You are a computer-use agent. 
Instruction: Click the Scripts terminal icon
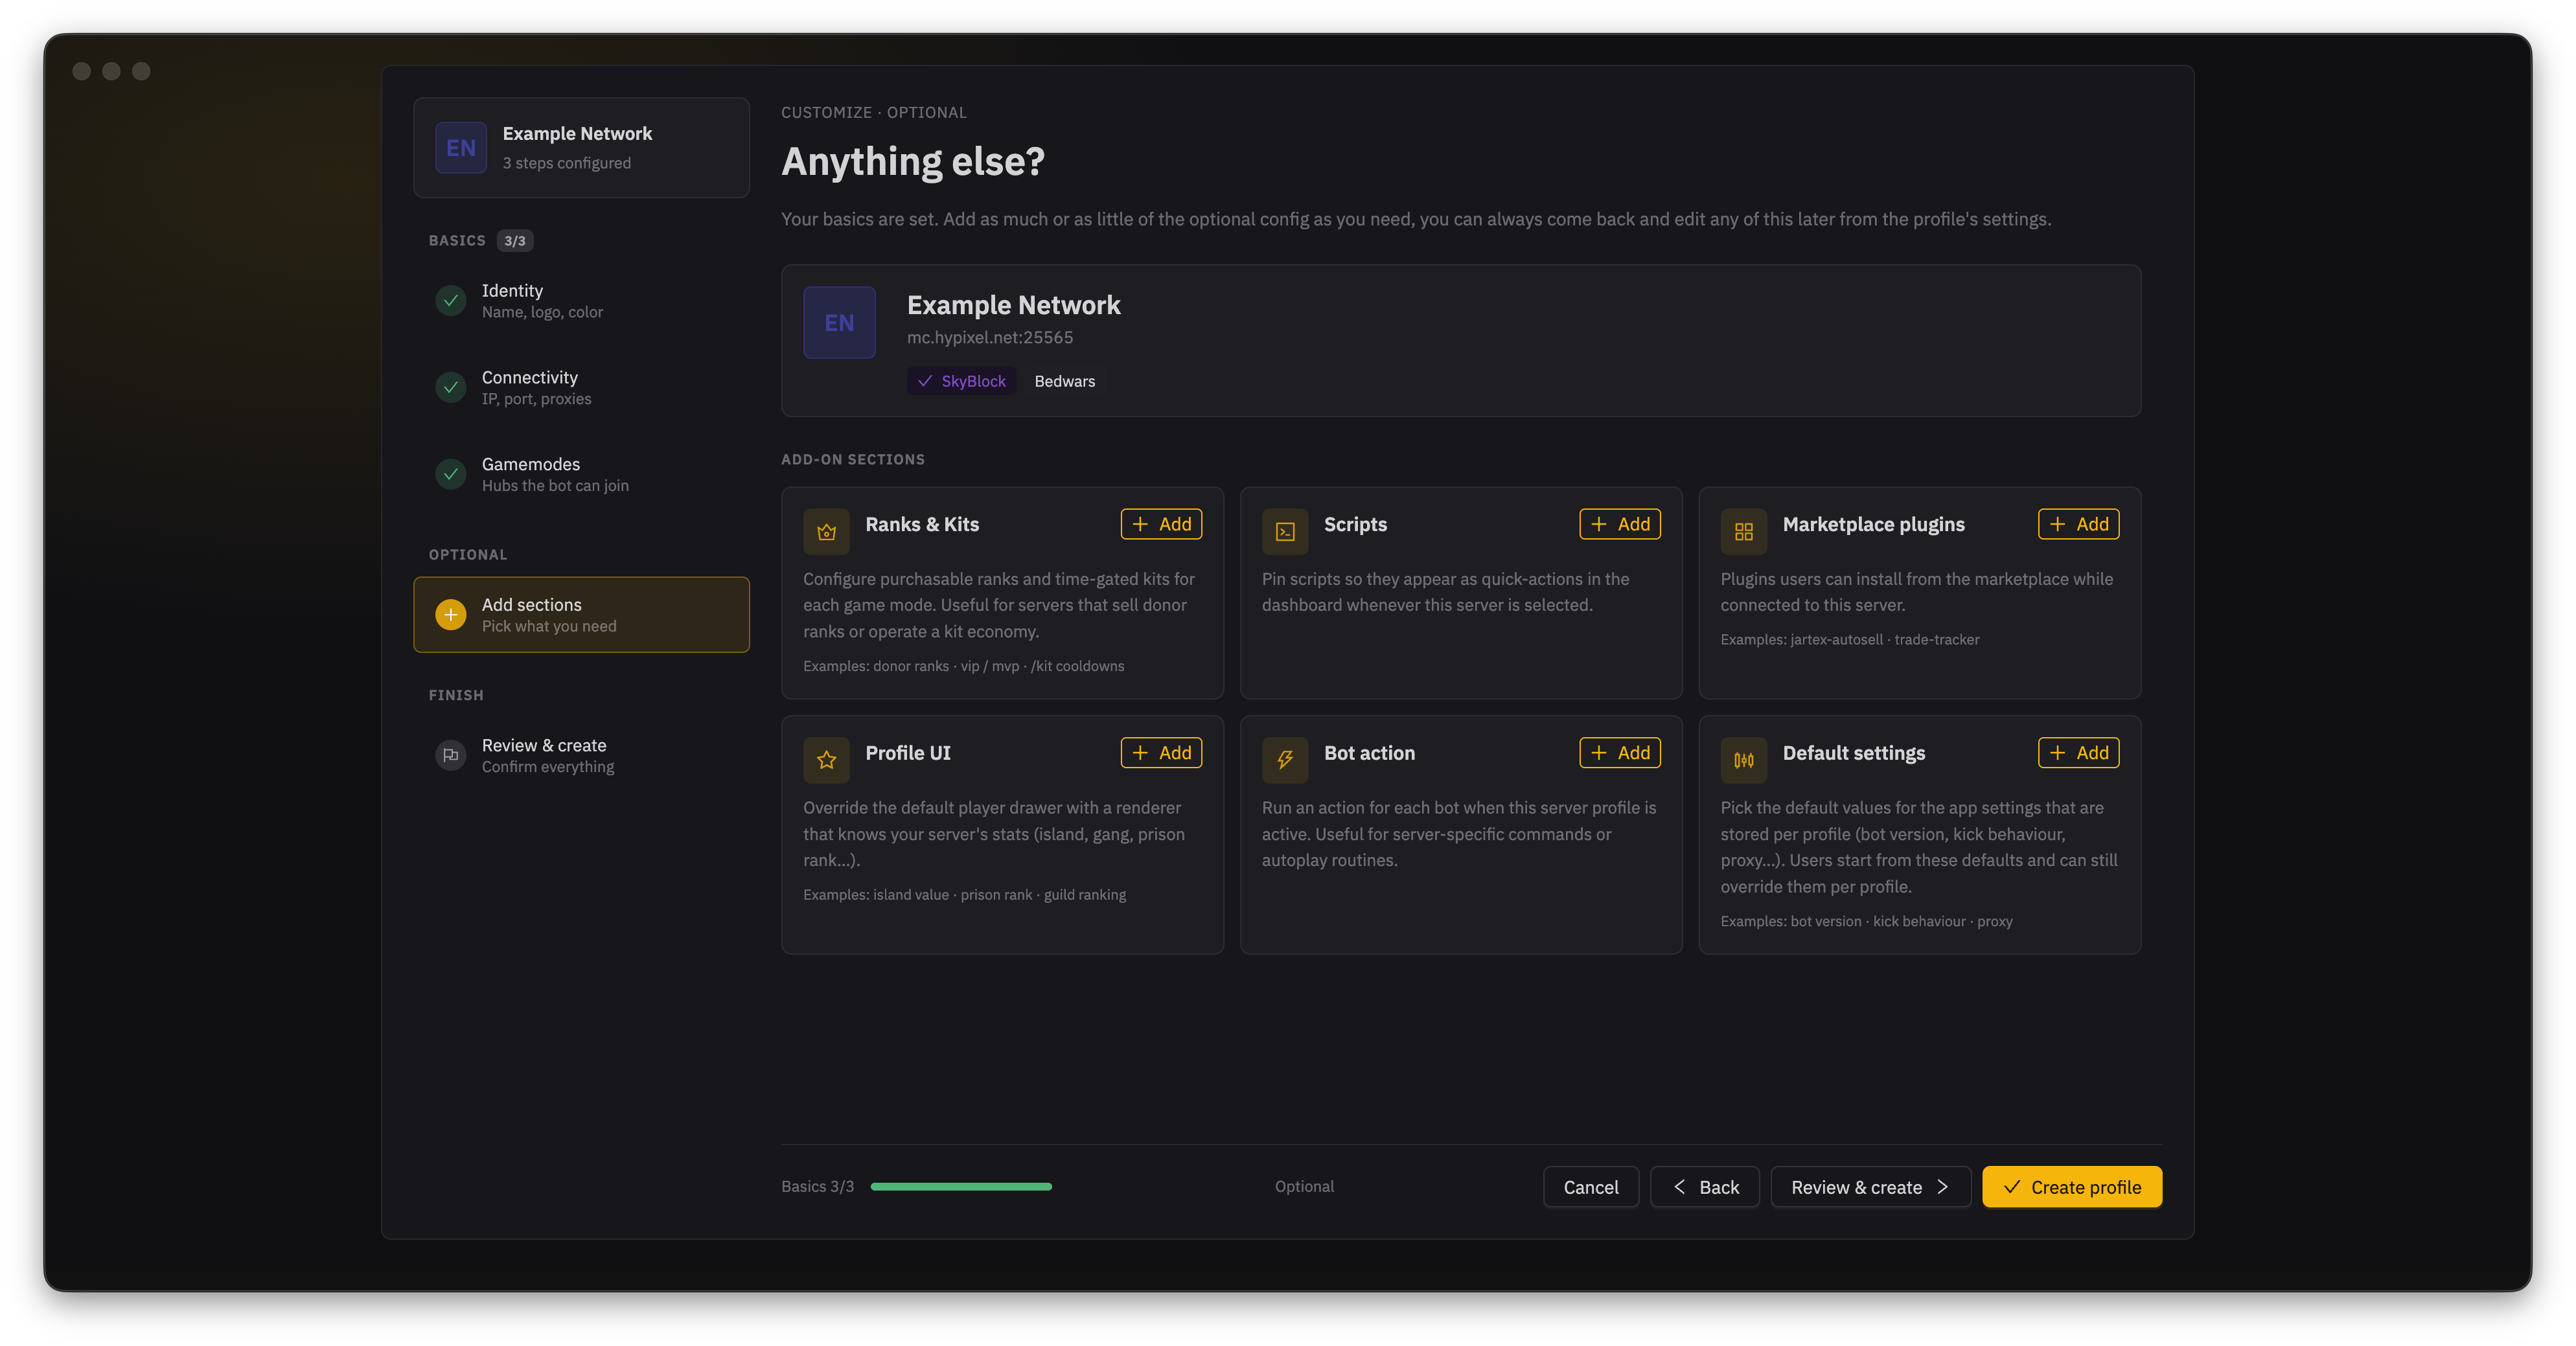click(1285, 532)
